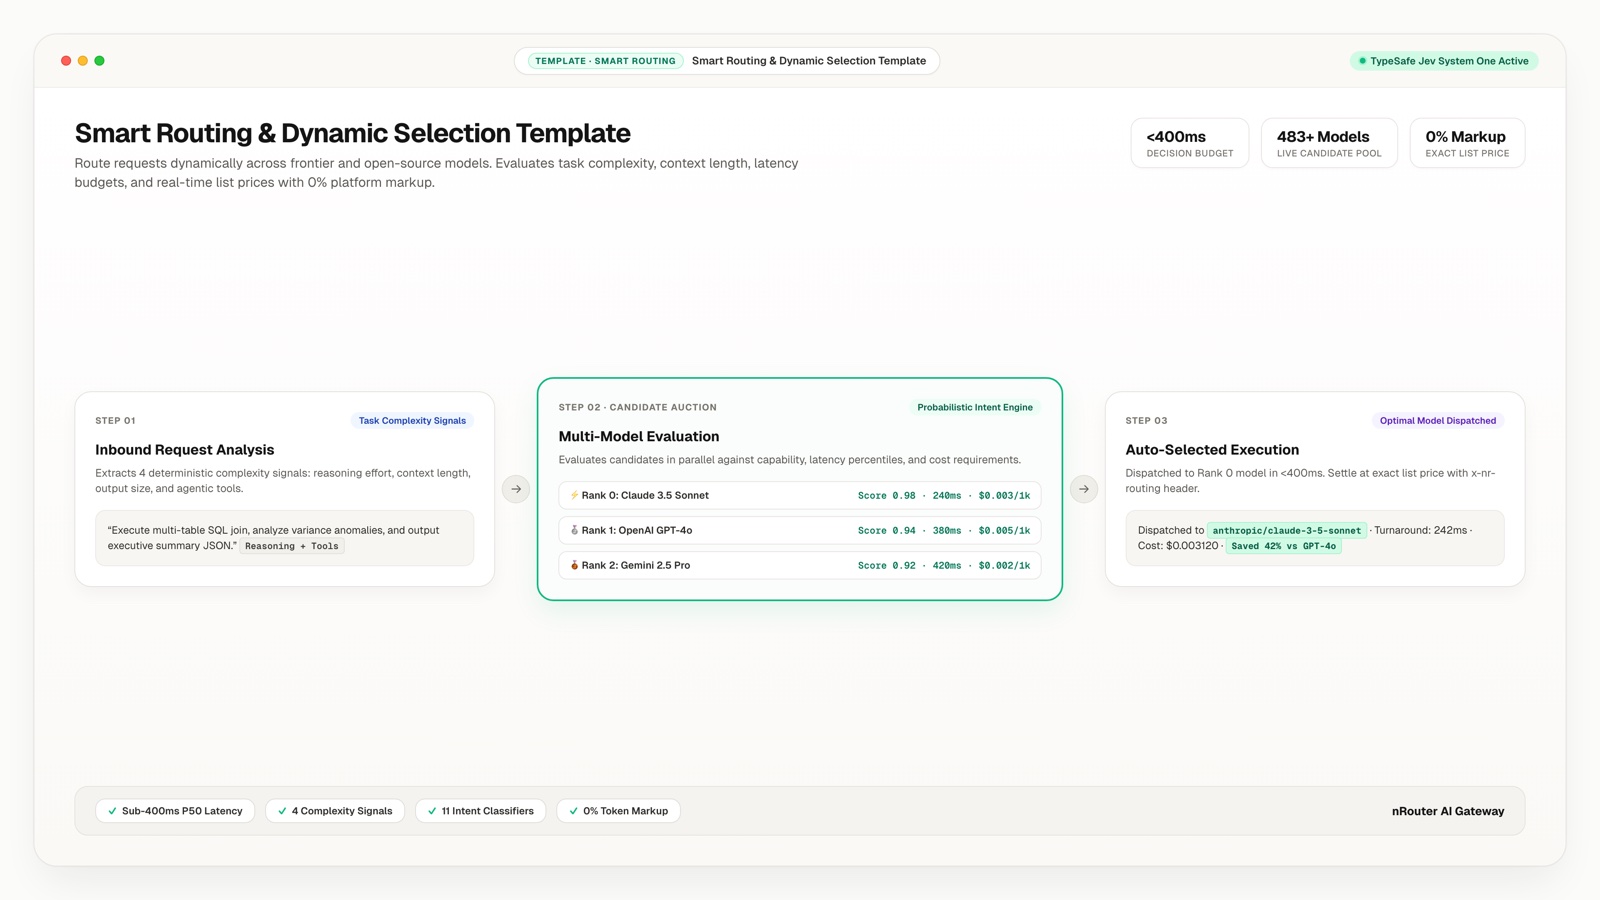This screenshot has height=900, width=1600.
Task: Open the 0% Markup exact list price card
Action: [1467, 143]
